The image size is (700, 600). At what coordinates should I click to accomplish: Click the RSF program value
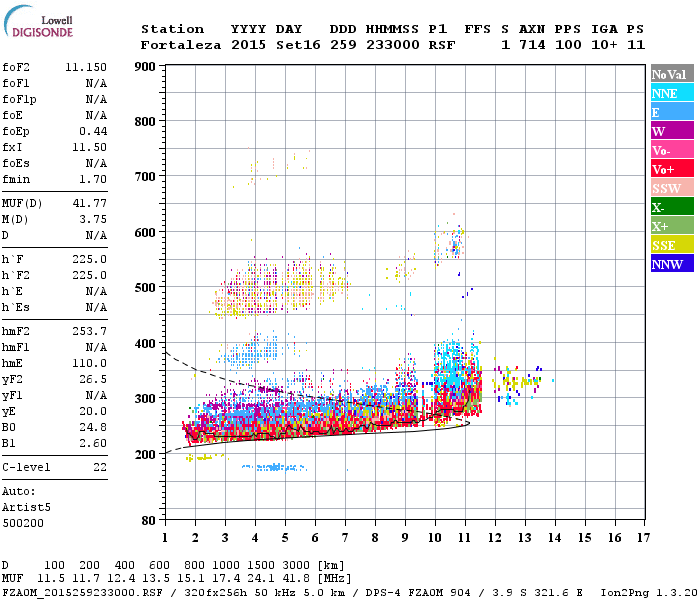coord(442,45)
